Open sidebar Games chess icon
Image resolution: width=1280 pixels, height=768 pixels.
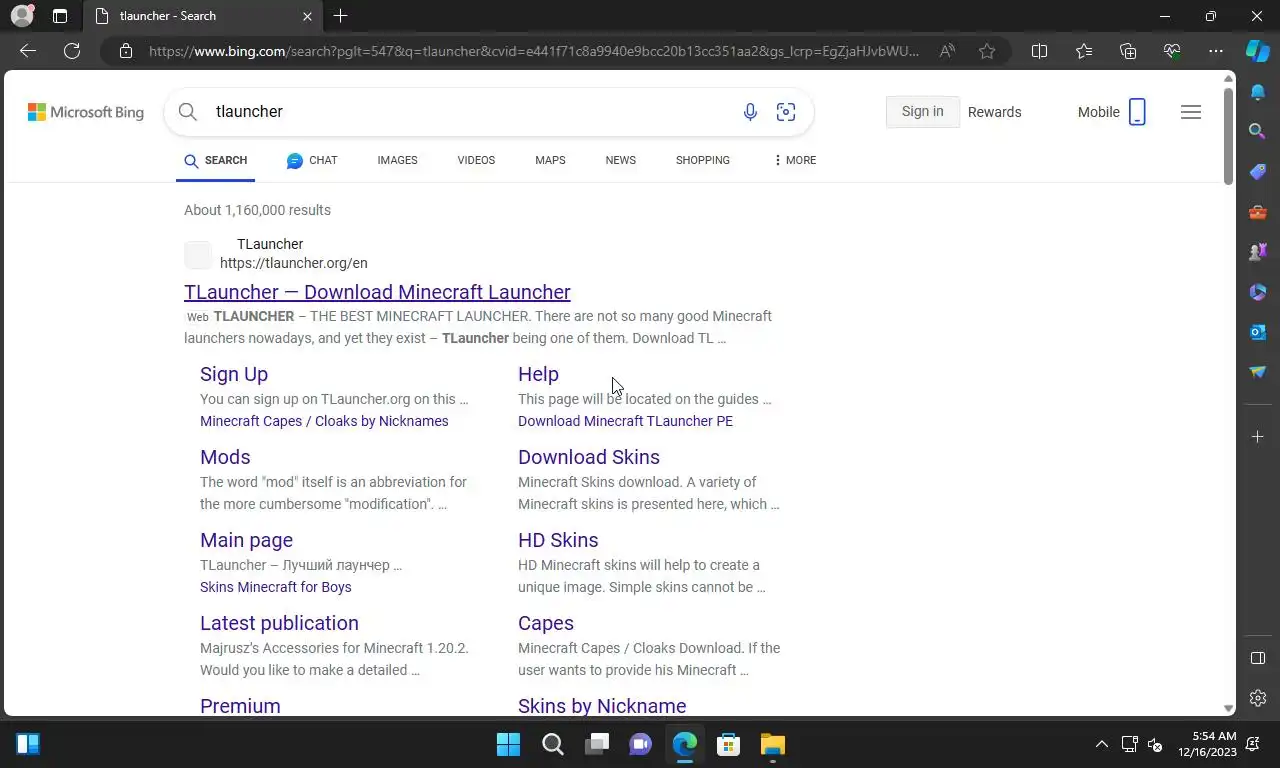[x=1258, y=252]
